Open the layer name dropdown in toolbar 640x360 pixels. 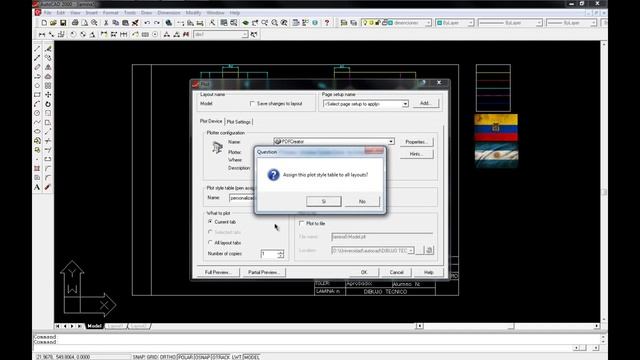[x=428, y=23]
